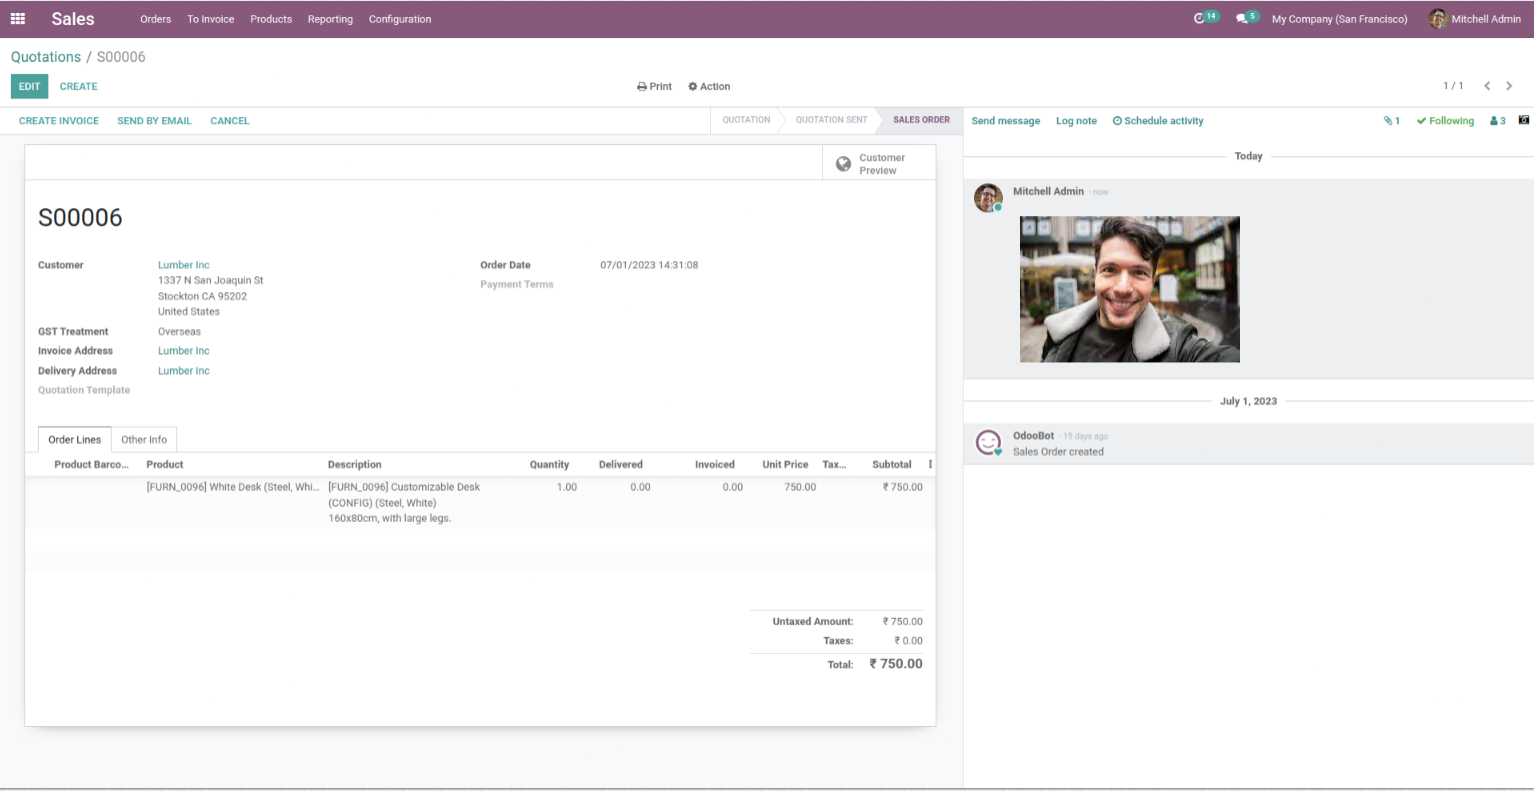Select the Sales Order status stage

[921, 120]
